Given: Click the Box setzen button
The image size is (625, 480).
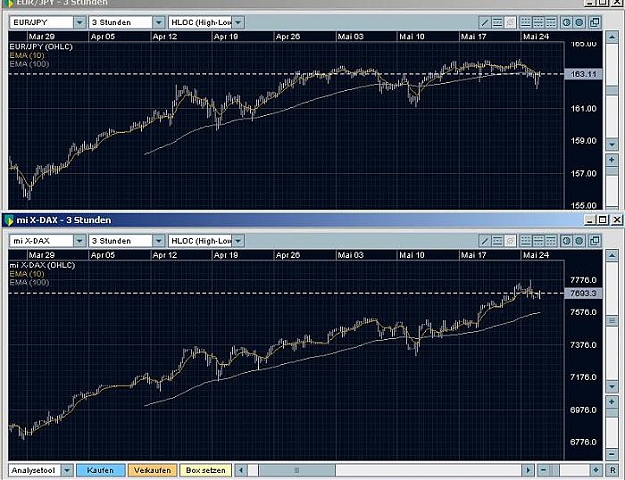Looking at the screenshot, I should pyautogui.click(x=205, y=470).
